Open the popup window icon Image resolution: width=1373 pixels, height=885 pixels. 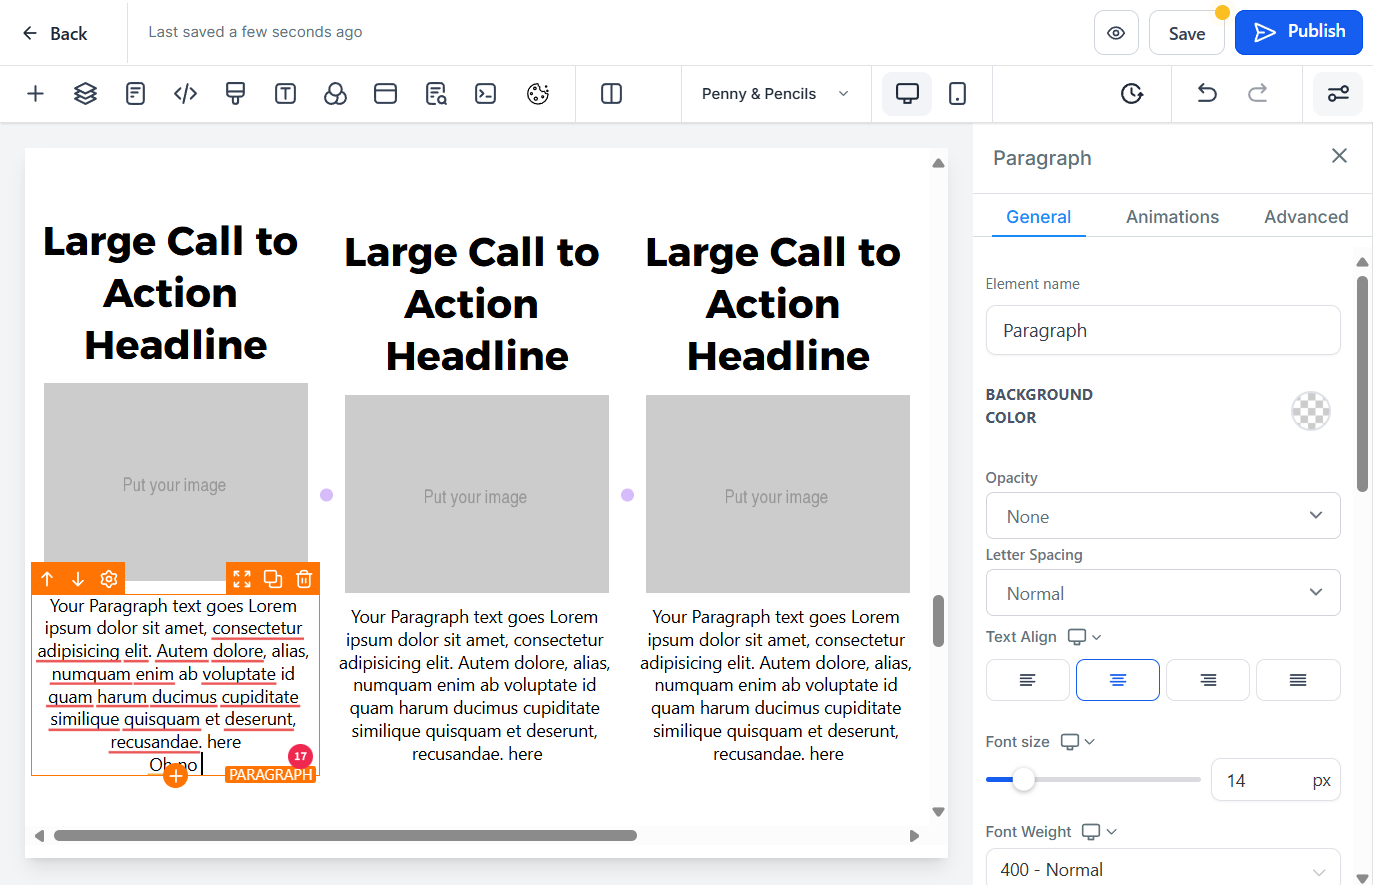point(386,94)
